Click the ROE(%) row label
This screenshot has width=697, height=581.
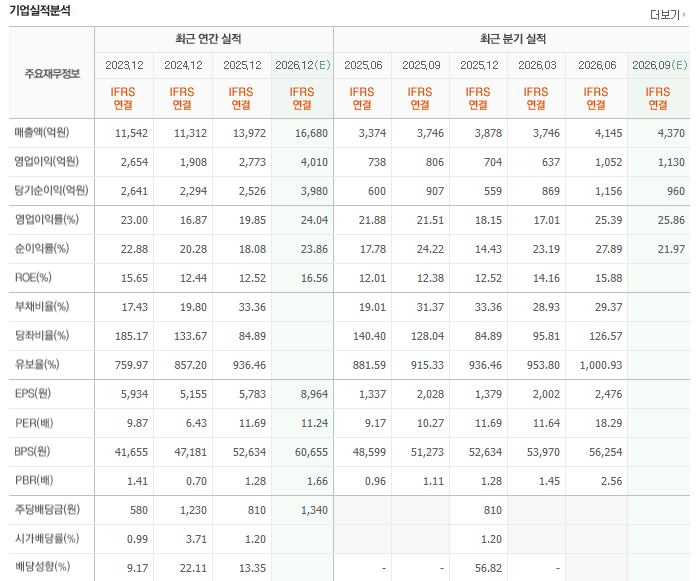(x=33, y=277)
